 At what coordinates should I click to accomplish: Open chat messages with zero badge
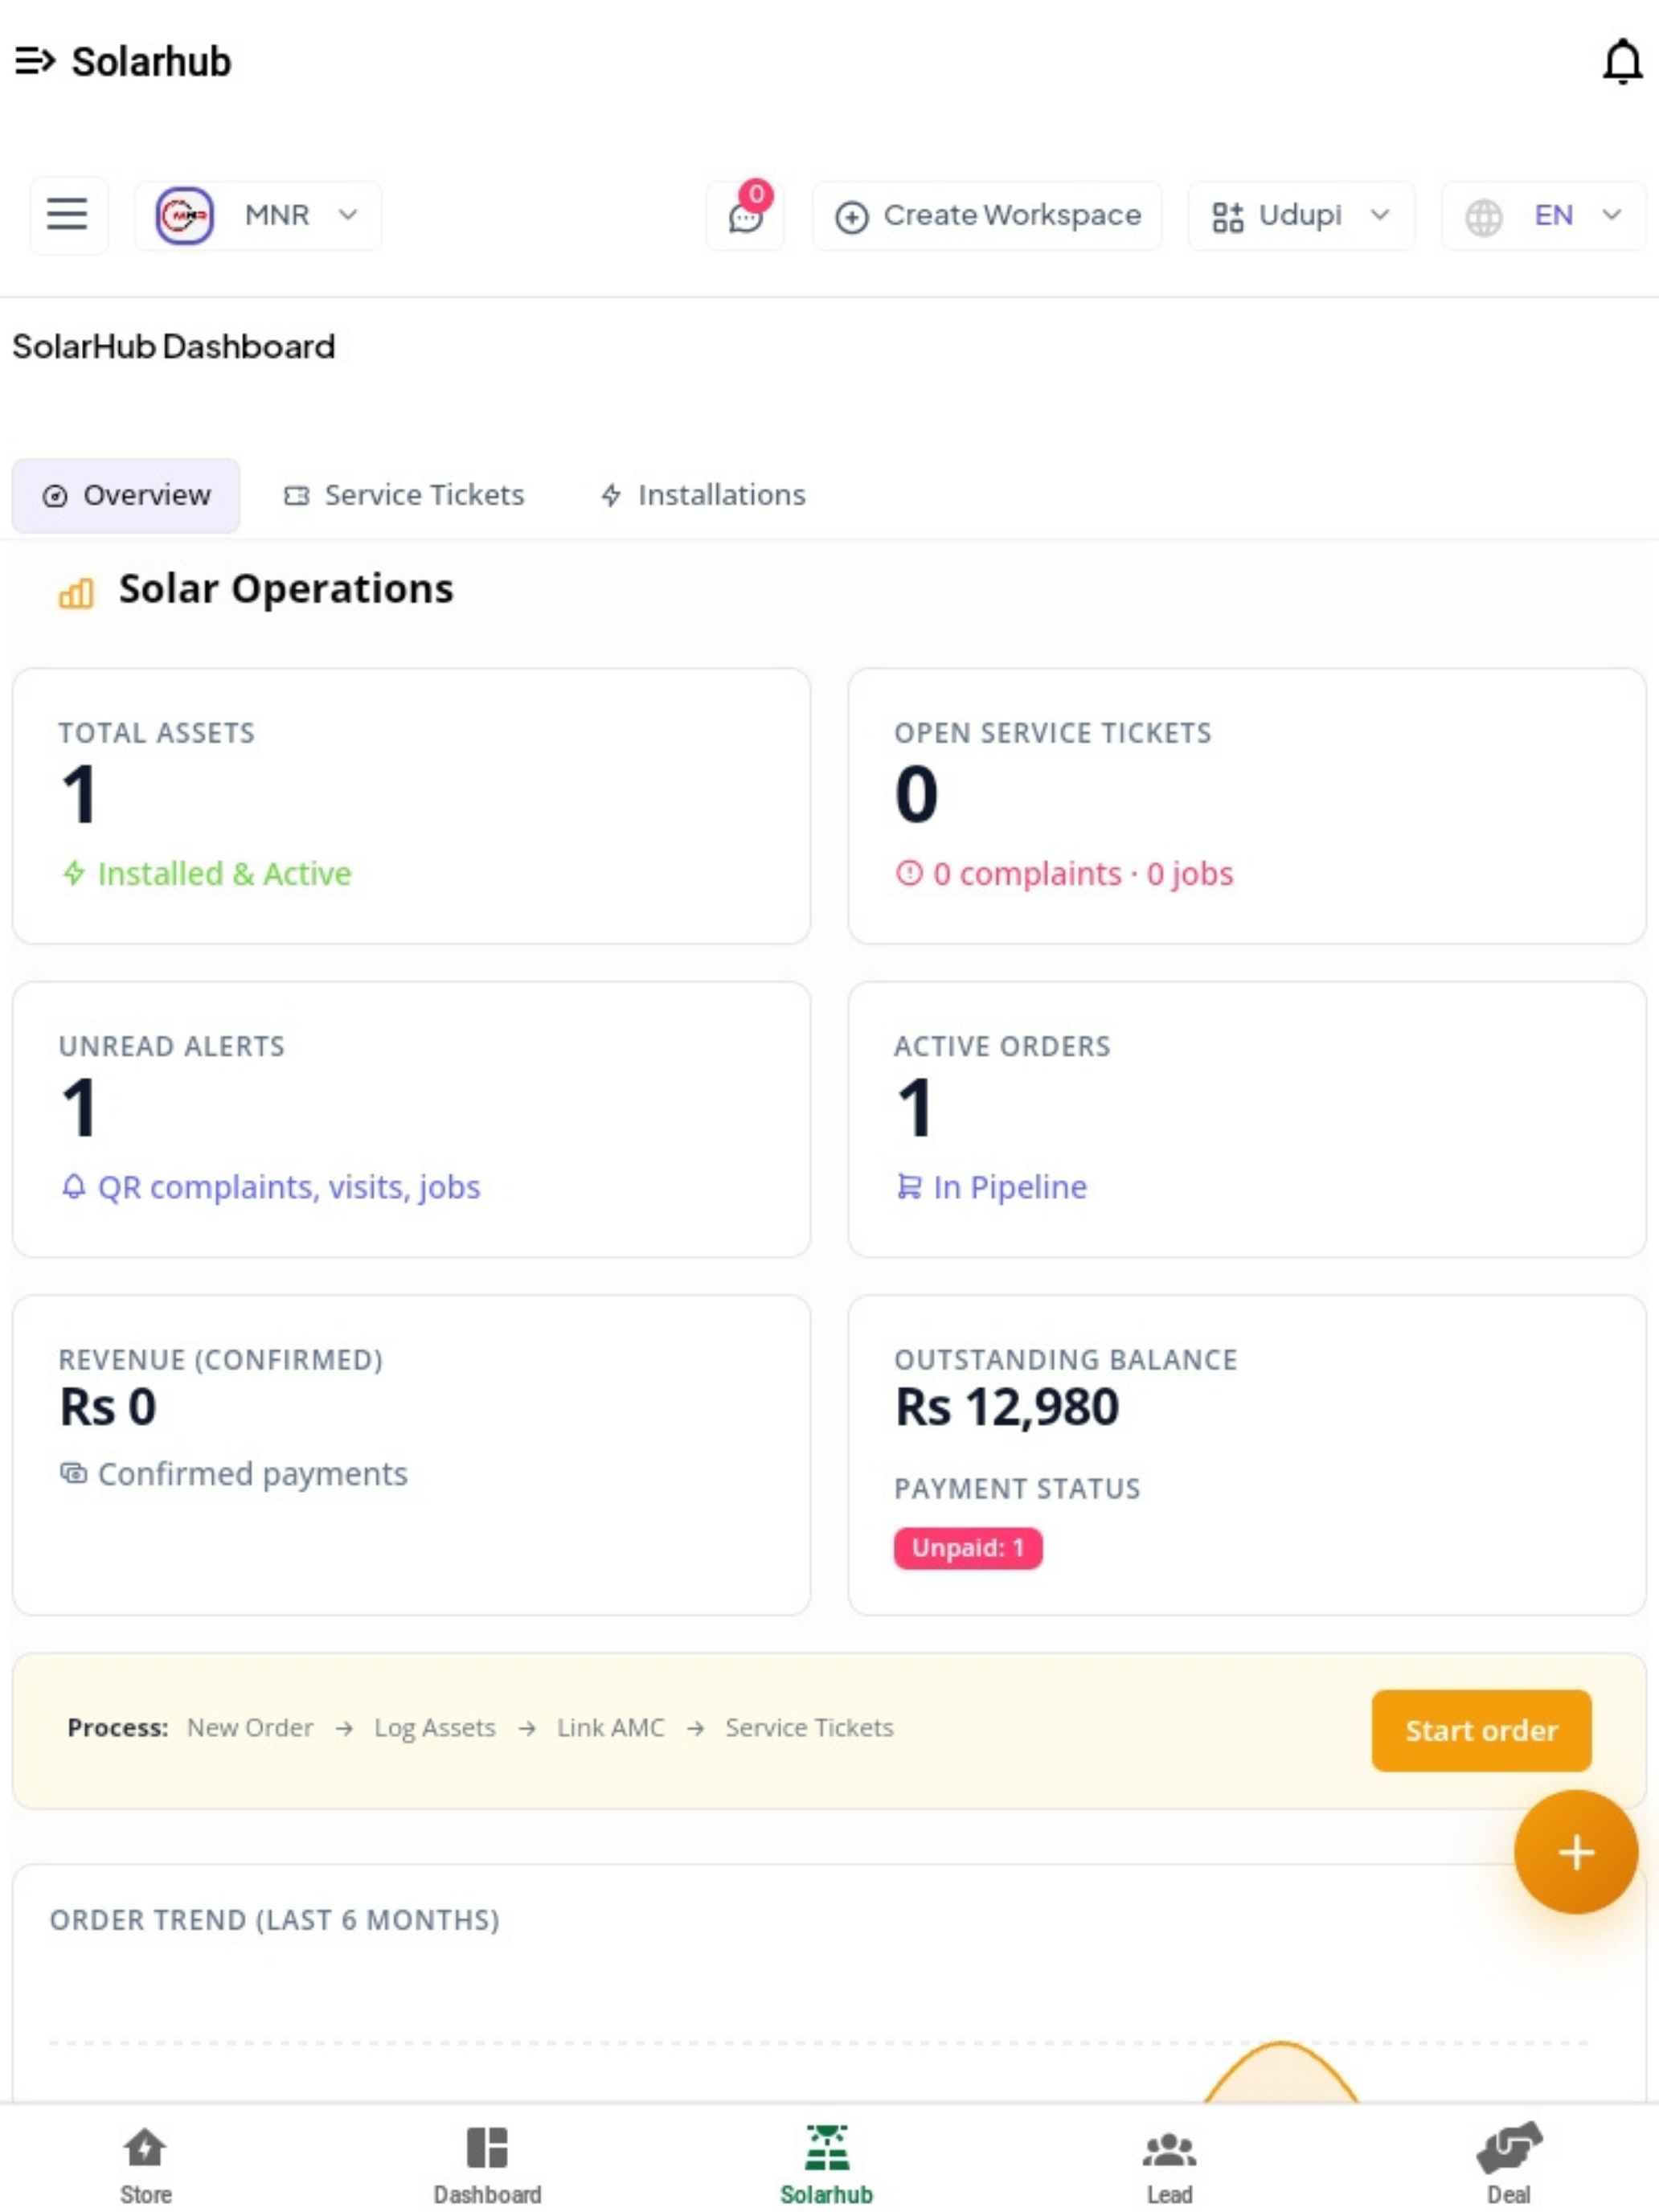[746, 215]
